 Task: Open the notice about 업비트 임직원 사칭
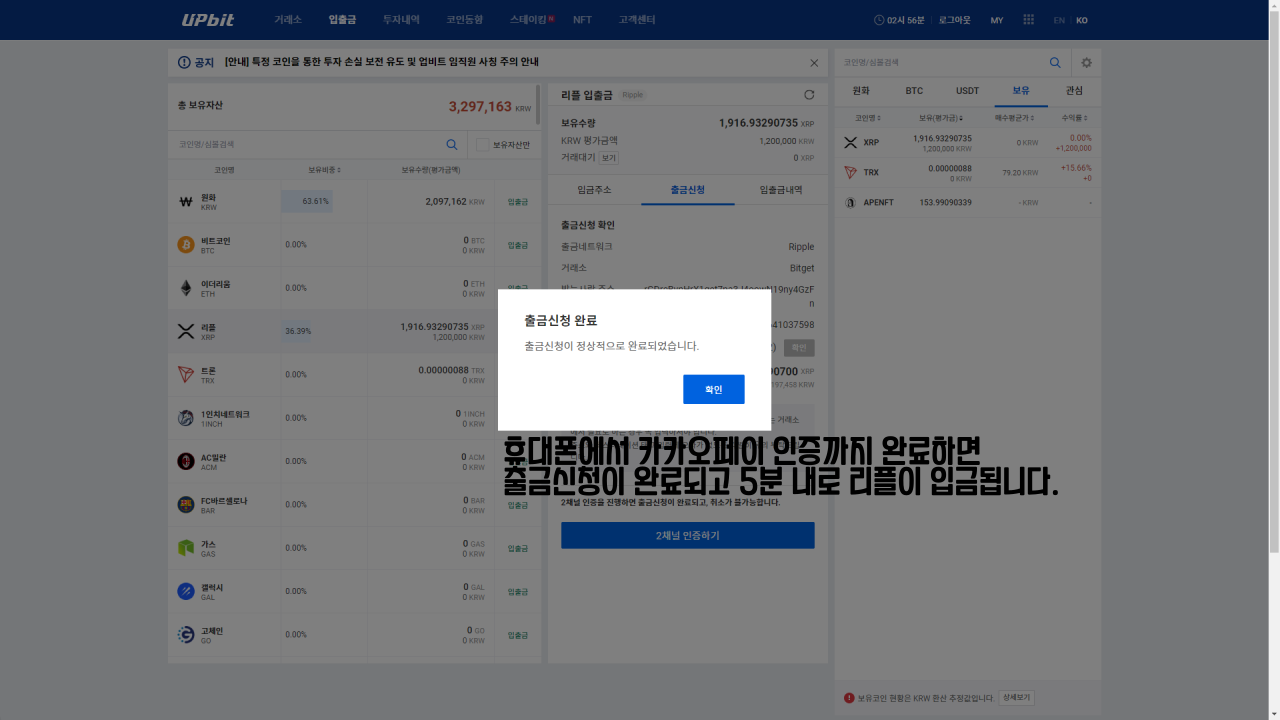(382, 62)
